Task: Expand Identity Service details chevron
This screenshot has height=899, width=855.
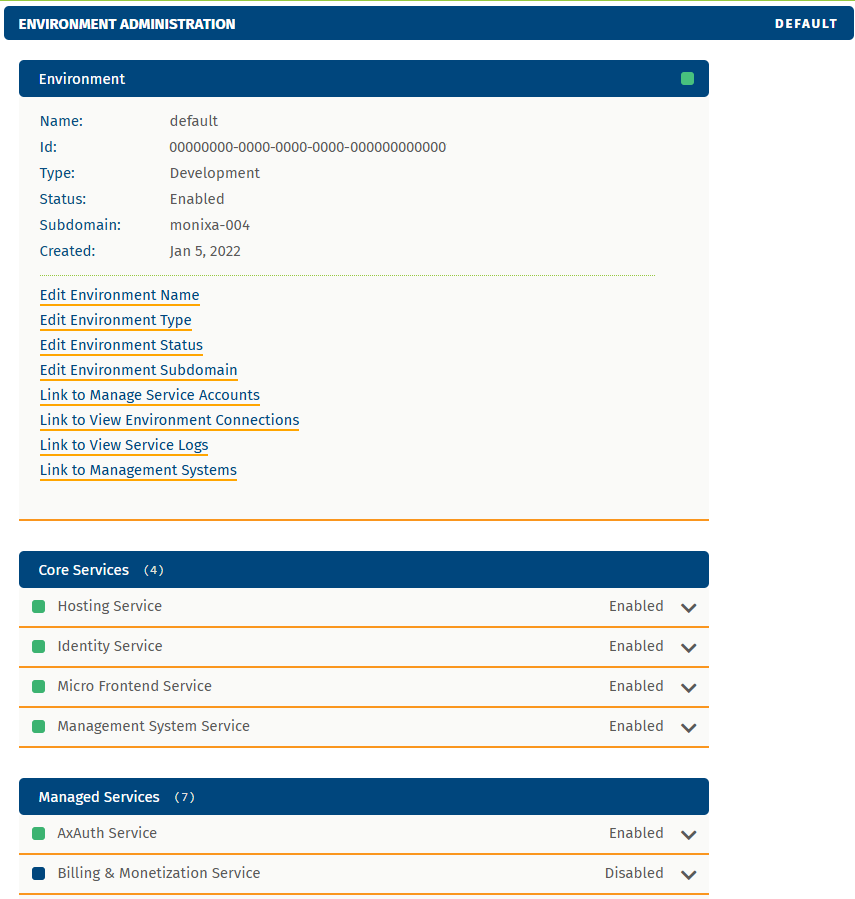Action: 688,648
